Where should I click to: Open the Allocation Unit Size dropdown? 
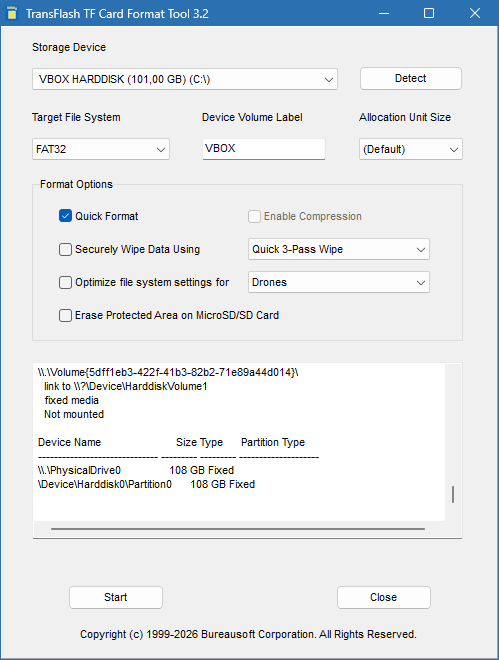(x=411, y=149)
